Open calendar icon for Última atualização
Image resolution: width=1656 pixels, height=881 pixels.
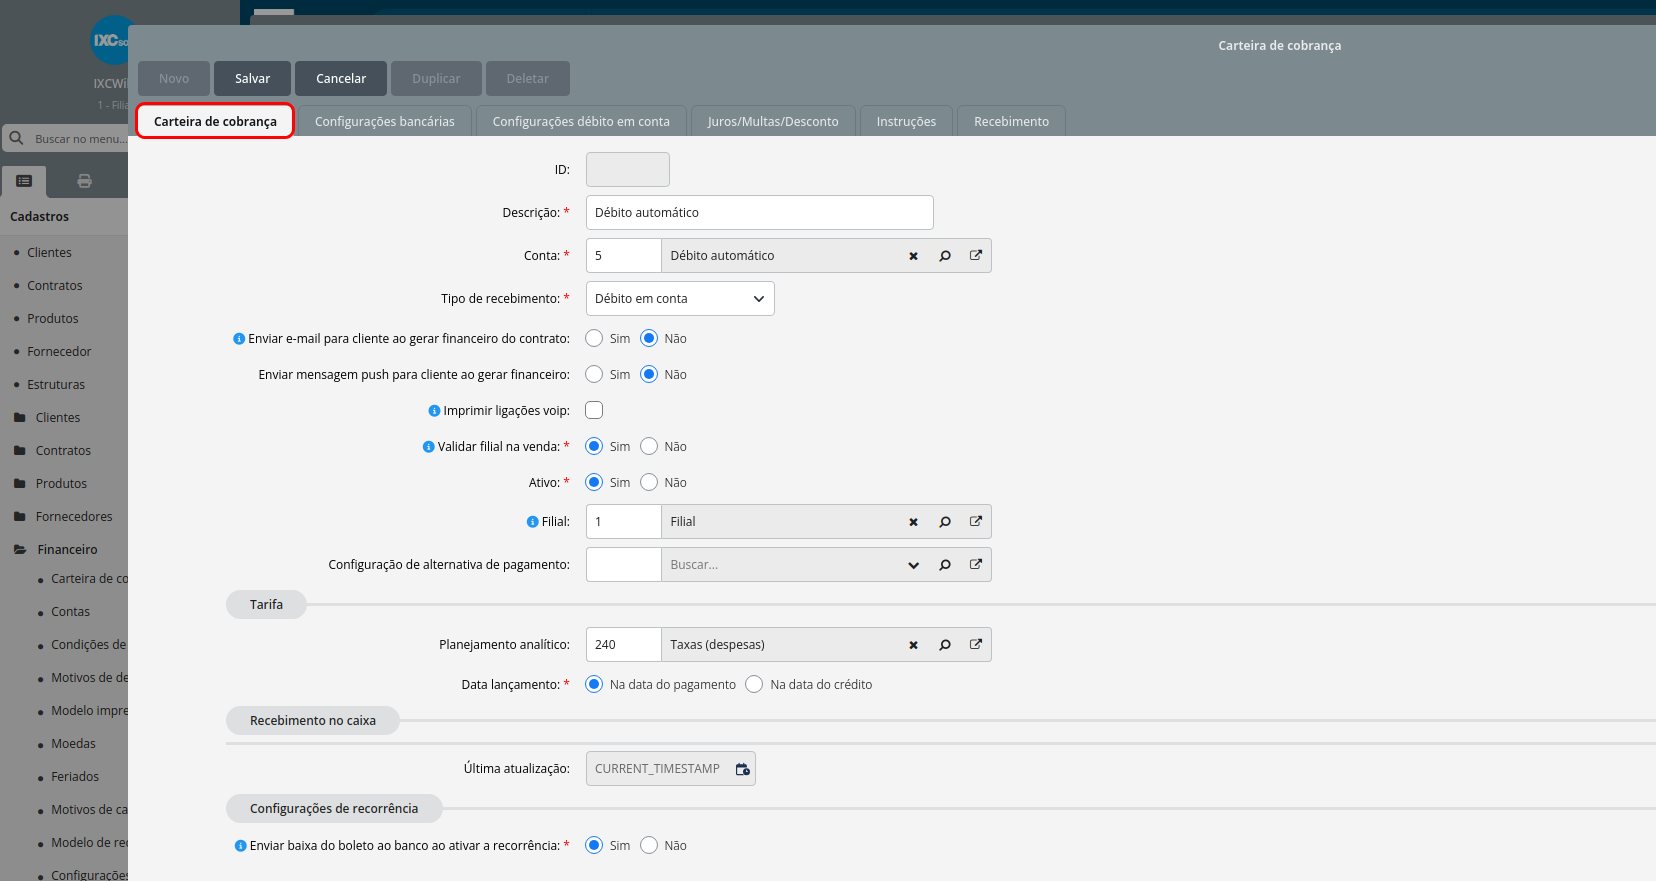(742, 769)
